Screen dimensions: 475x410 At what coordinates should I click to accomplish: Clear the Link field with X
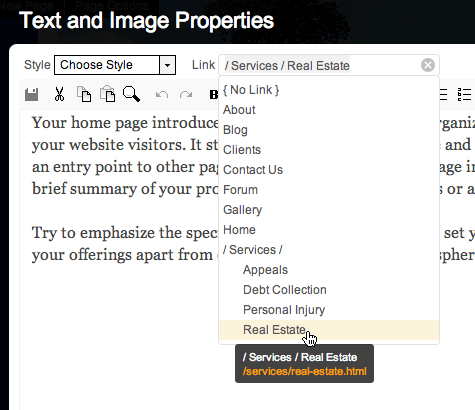[428, 65]
